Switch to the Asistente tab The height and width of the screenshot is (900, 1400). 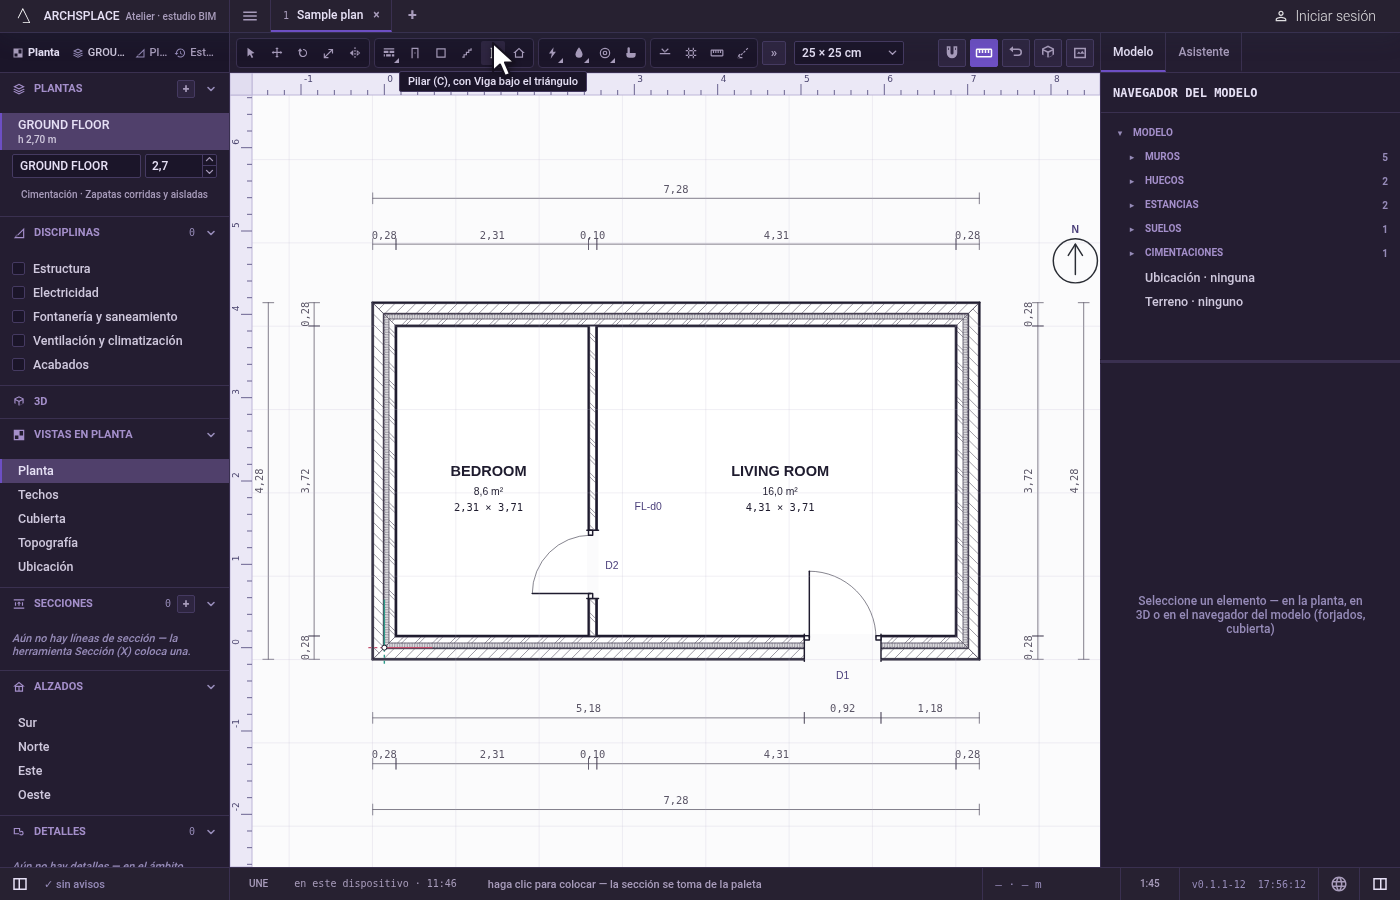pyautogui.click(x=1204, y=52)
